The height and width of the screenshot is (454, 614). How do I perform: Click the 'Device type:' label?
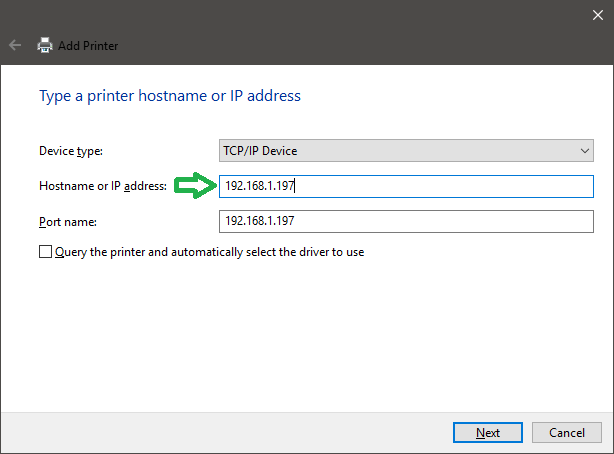[71, 151]
